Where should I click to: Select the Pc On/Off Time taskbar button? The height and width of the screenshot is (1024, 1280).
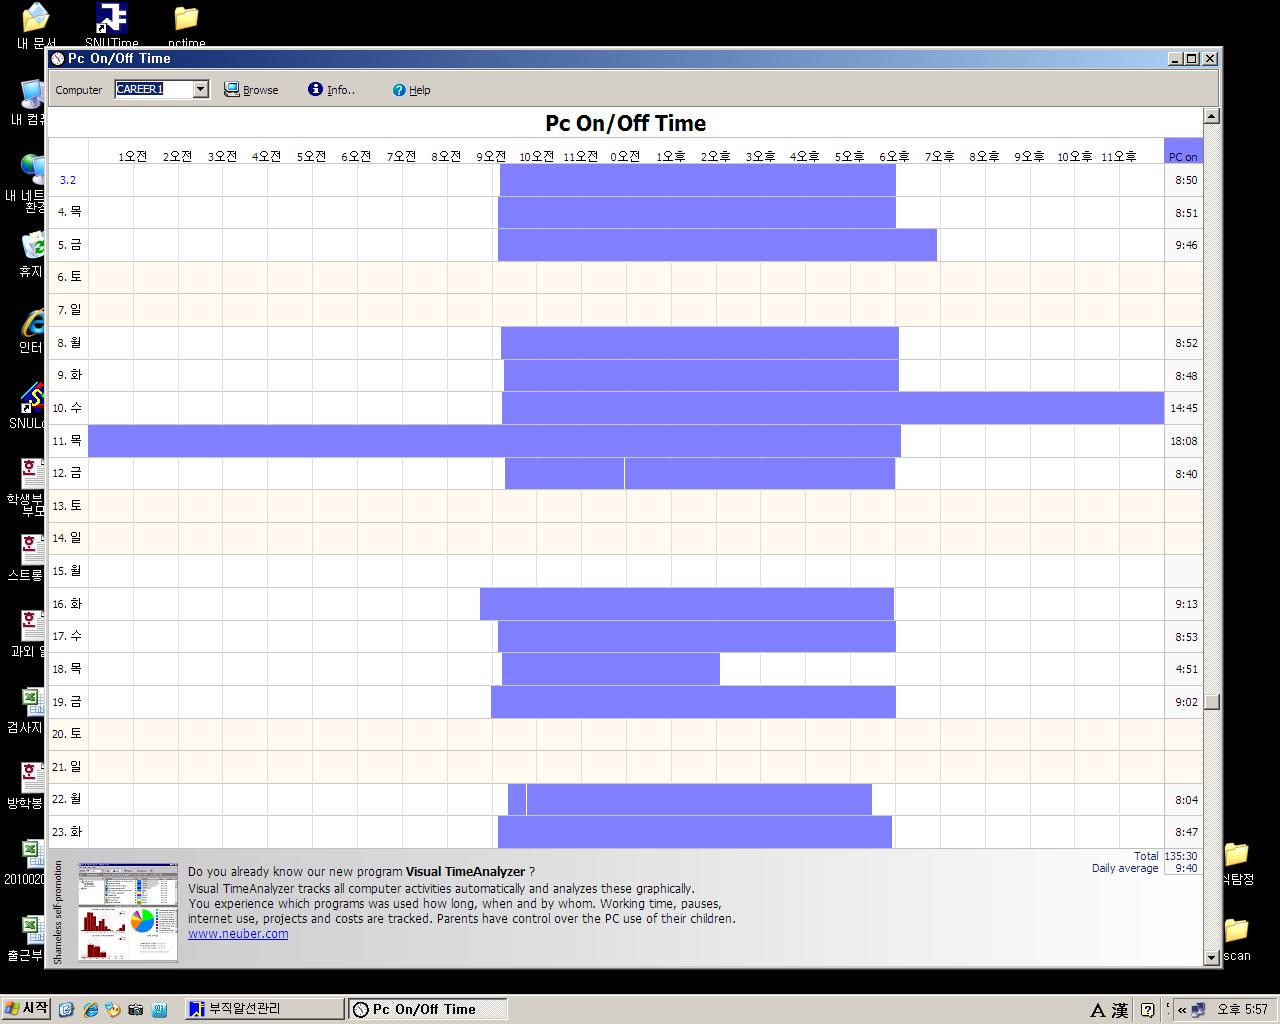[427, 1009]
